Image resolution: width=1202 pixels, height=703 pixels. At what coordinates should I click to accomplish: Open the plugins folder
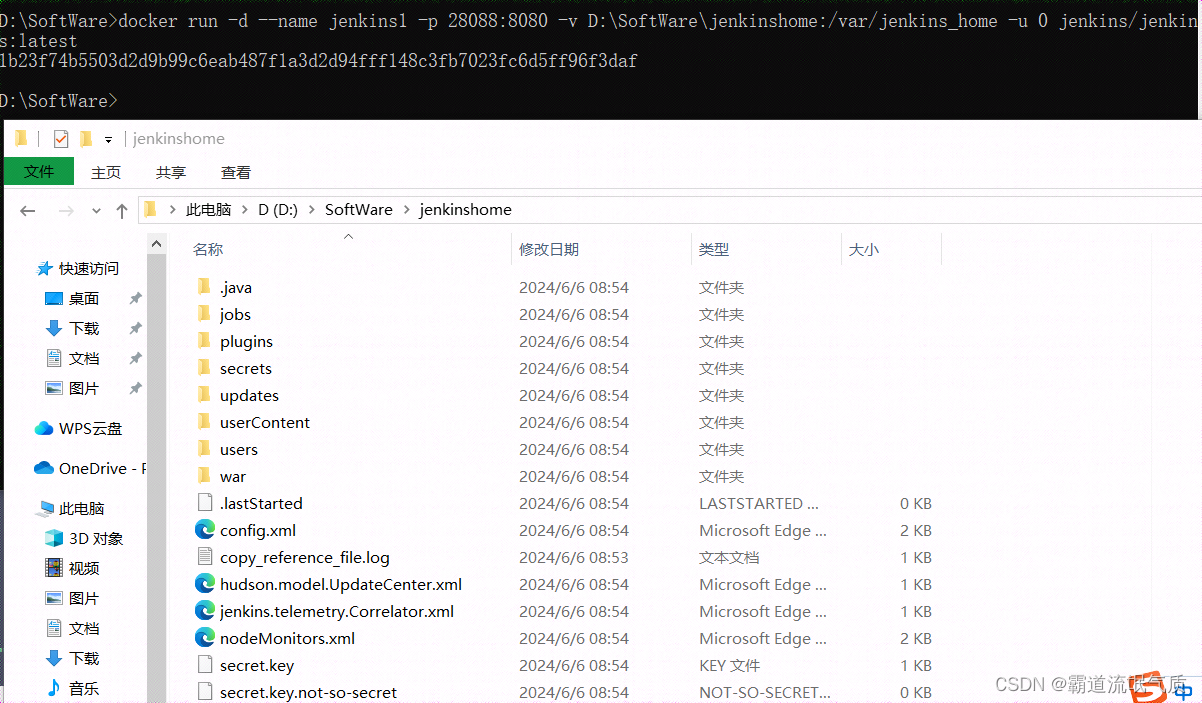click(245, 341)
